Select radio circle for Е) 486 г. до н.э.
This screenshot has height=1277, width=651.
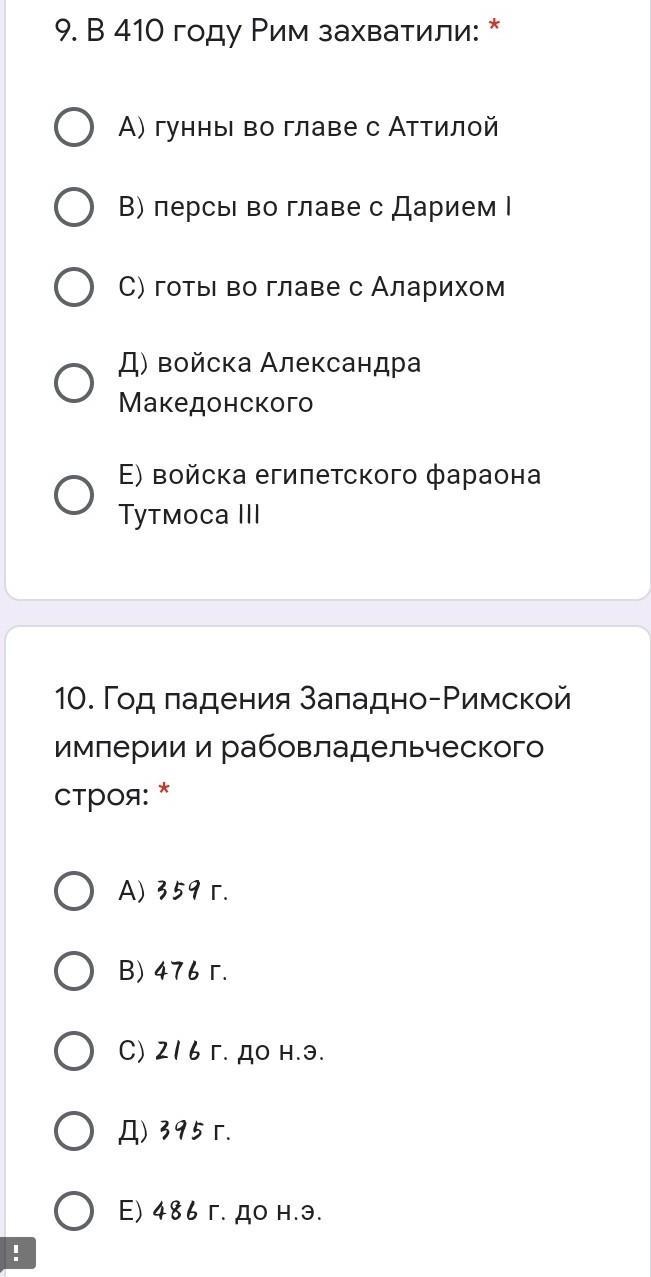pos(73,1211)
